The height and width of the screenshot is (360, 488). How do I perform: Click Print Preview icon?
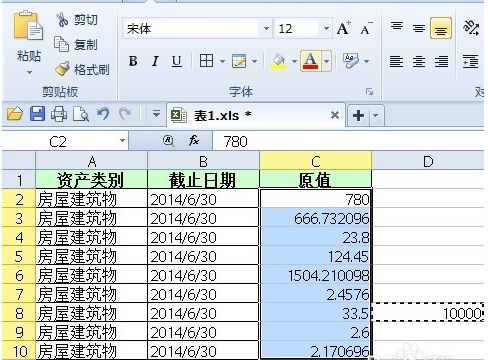point(81,114)
